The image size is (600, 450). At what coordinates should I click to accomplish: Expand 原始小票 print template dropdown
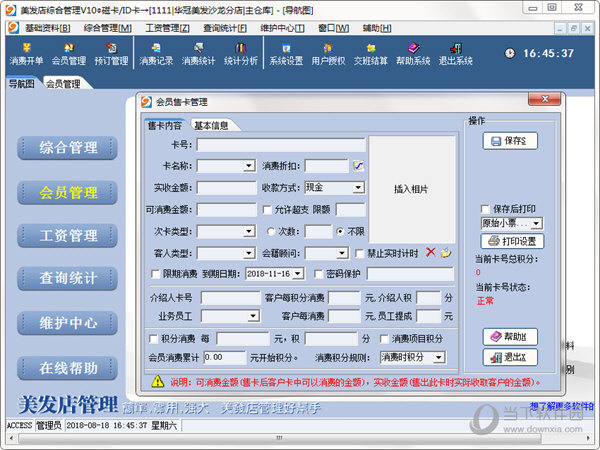tap(536, 223)
